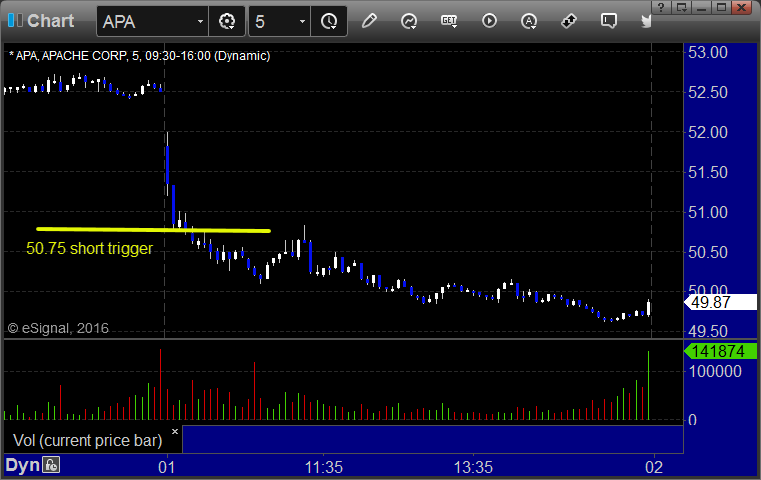Click the 53.00 price axis label
The width and height of the screenshot is (761, 480).
pos(708,52)
